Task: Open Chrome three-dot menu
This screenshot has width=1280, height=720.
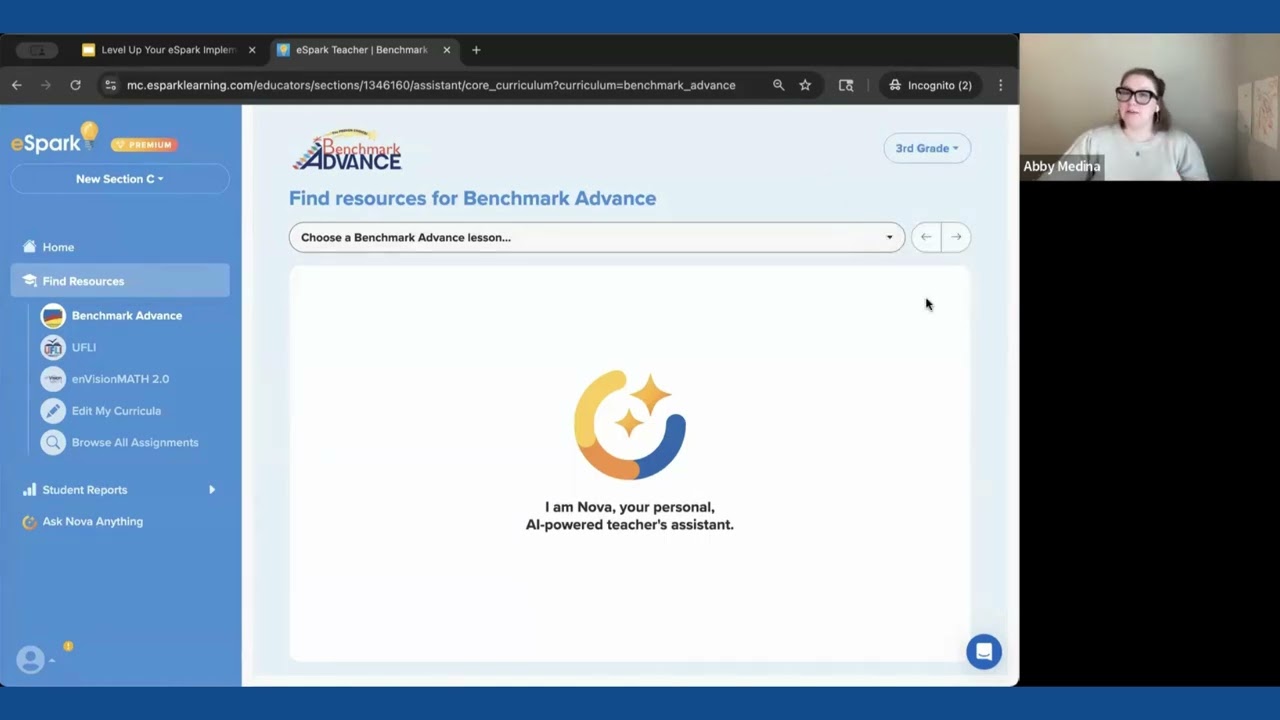Action: [x=1001, y=86]
